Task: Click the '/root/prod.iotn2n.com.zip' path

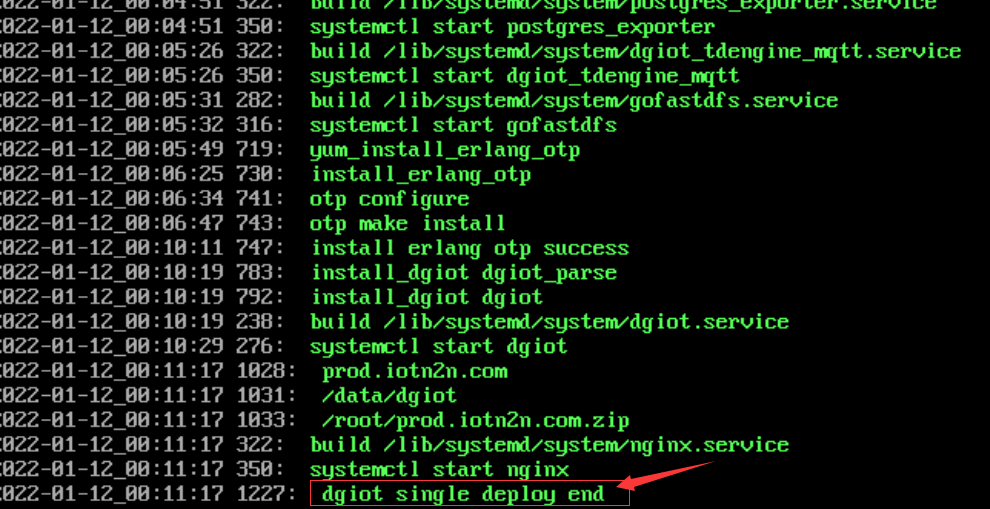Action: 475,421
